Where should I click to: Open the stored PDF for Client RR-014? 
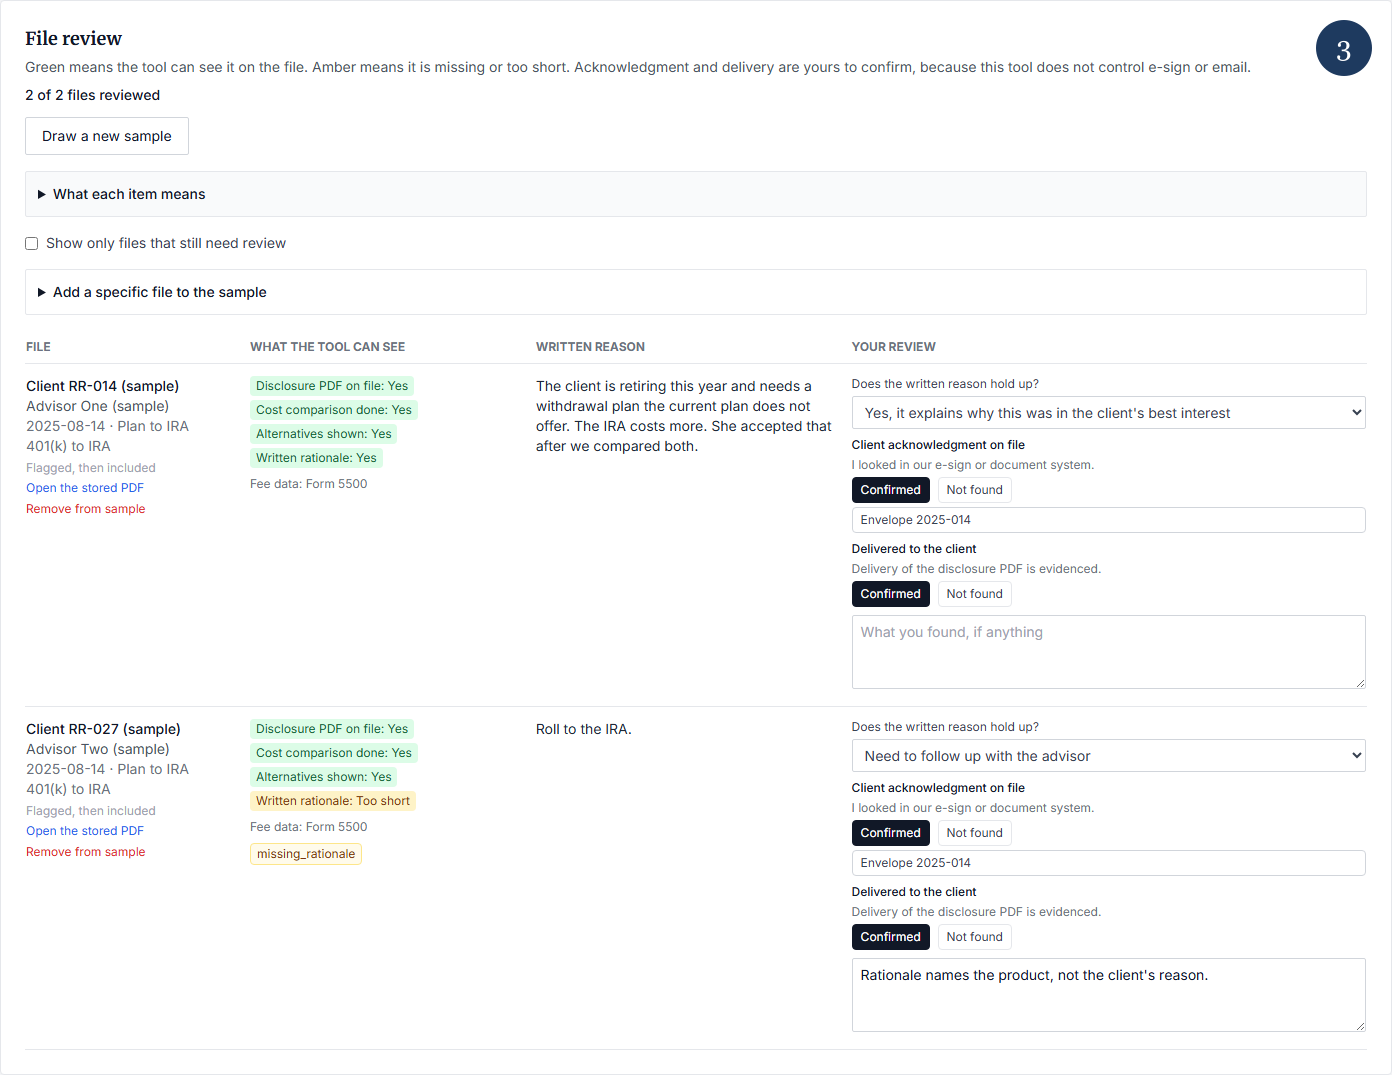click(x=85, y=488)
